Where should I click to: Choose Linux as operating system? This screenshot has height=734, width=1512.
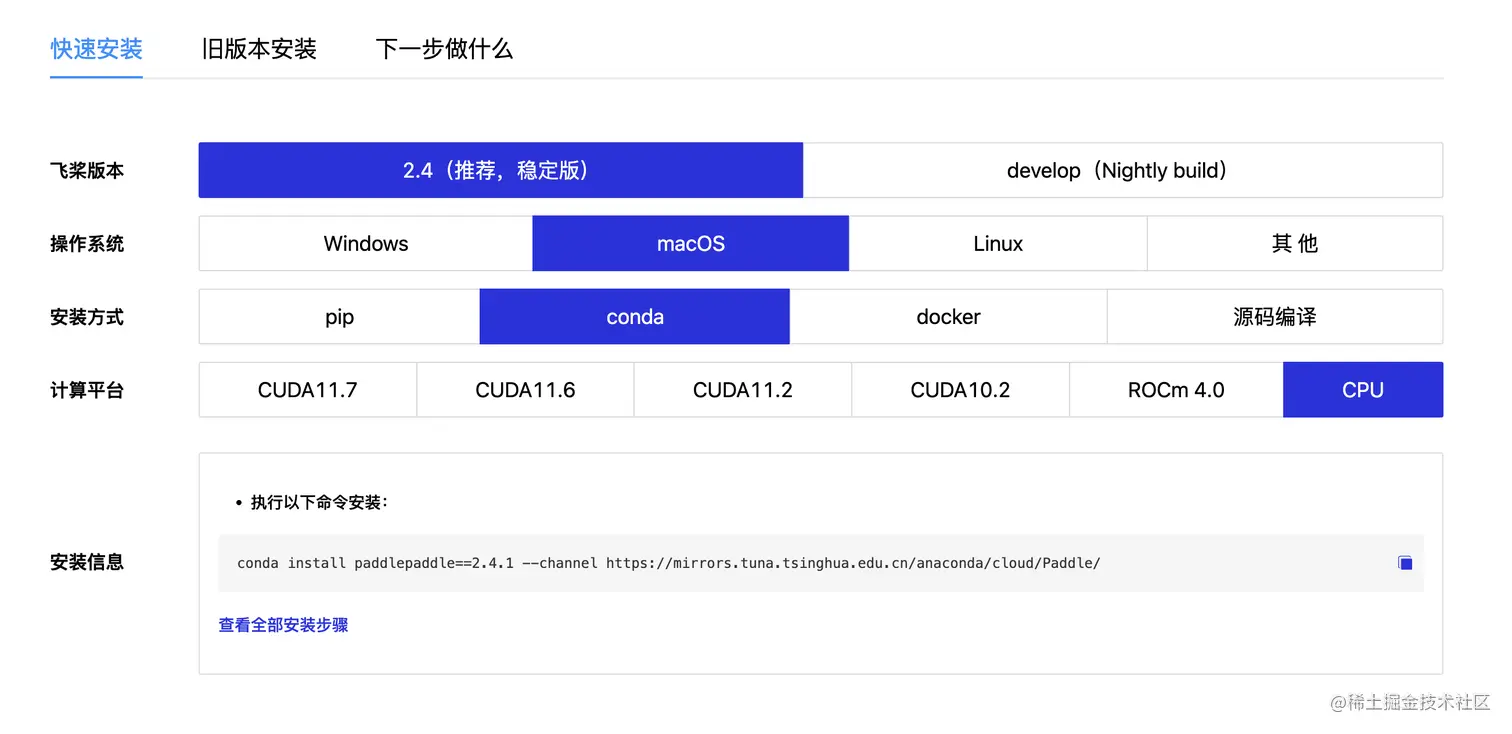pos(998,243)
